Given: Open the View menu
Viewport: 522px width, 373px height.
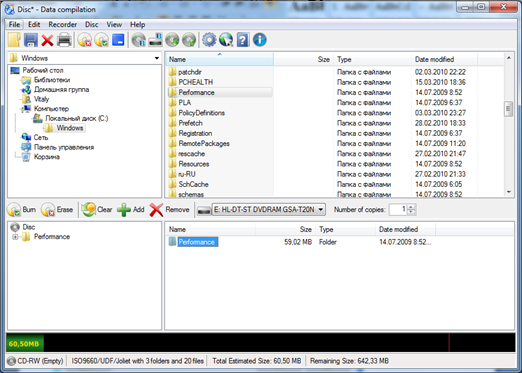Looking at the screenshot, I should [114, 25].
